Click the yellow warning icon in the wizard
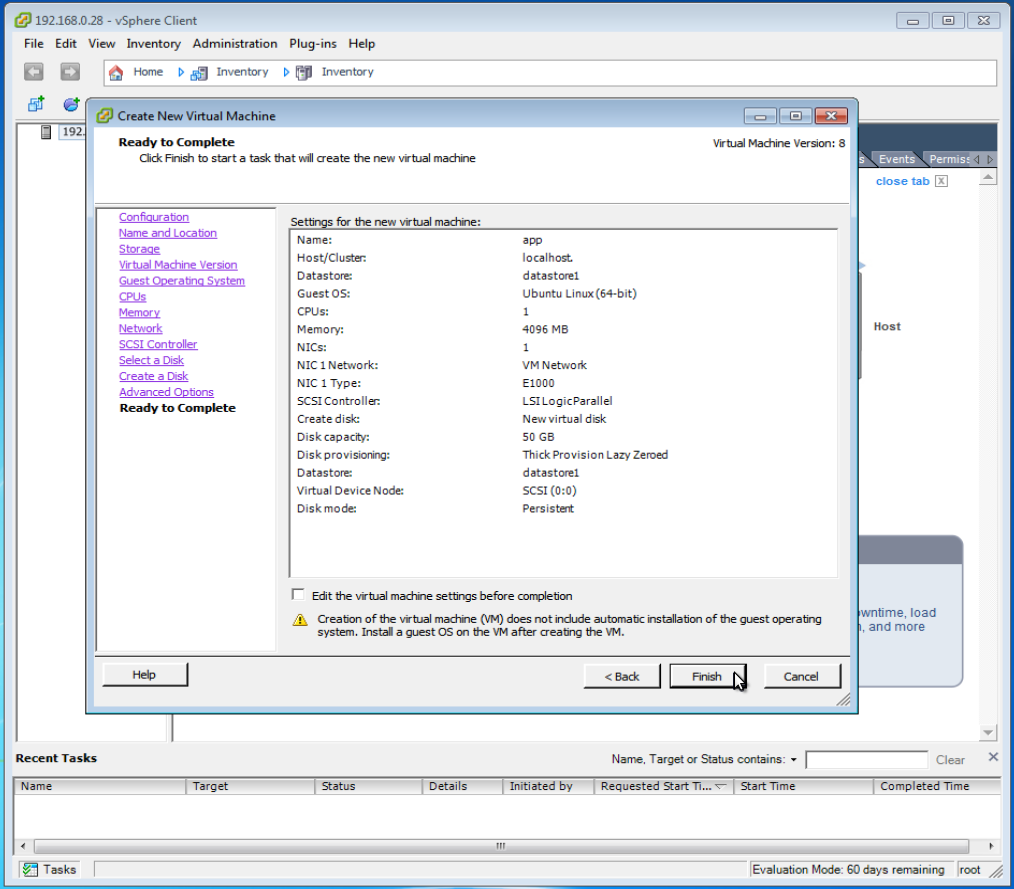 coord(300,620)
